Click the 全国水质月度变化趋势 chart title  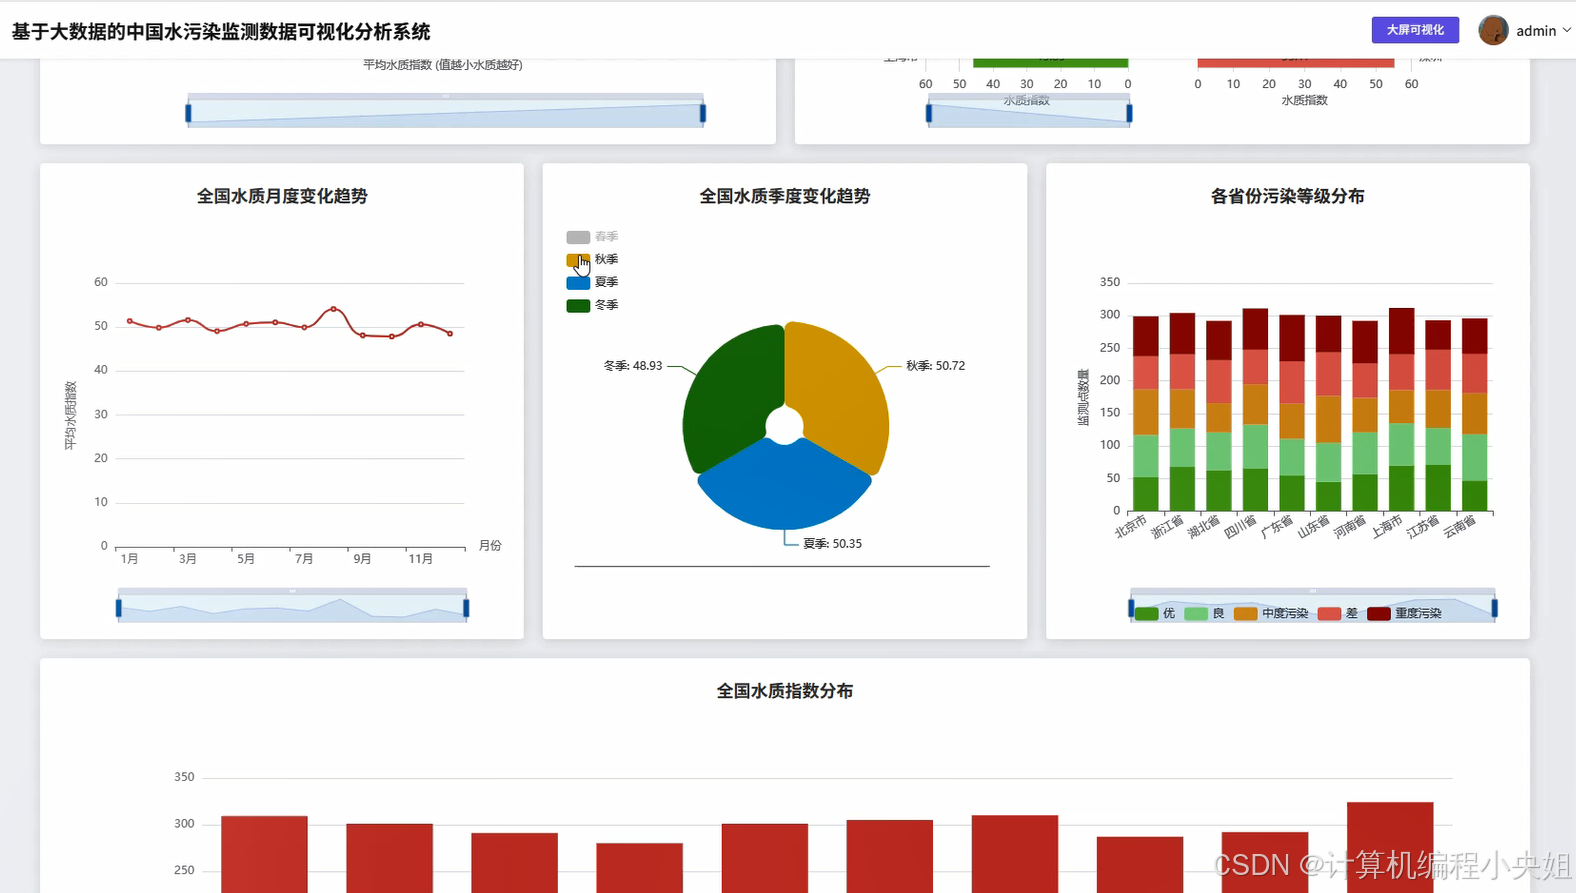coord(282,196)
